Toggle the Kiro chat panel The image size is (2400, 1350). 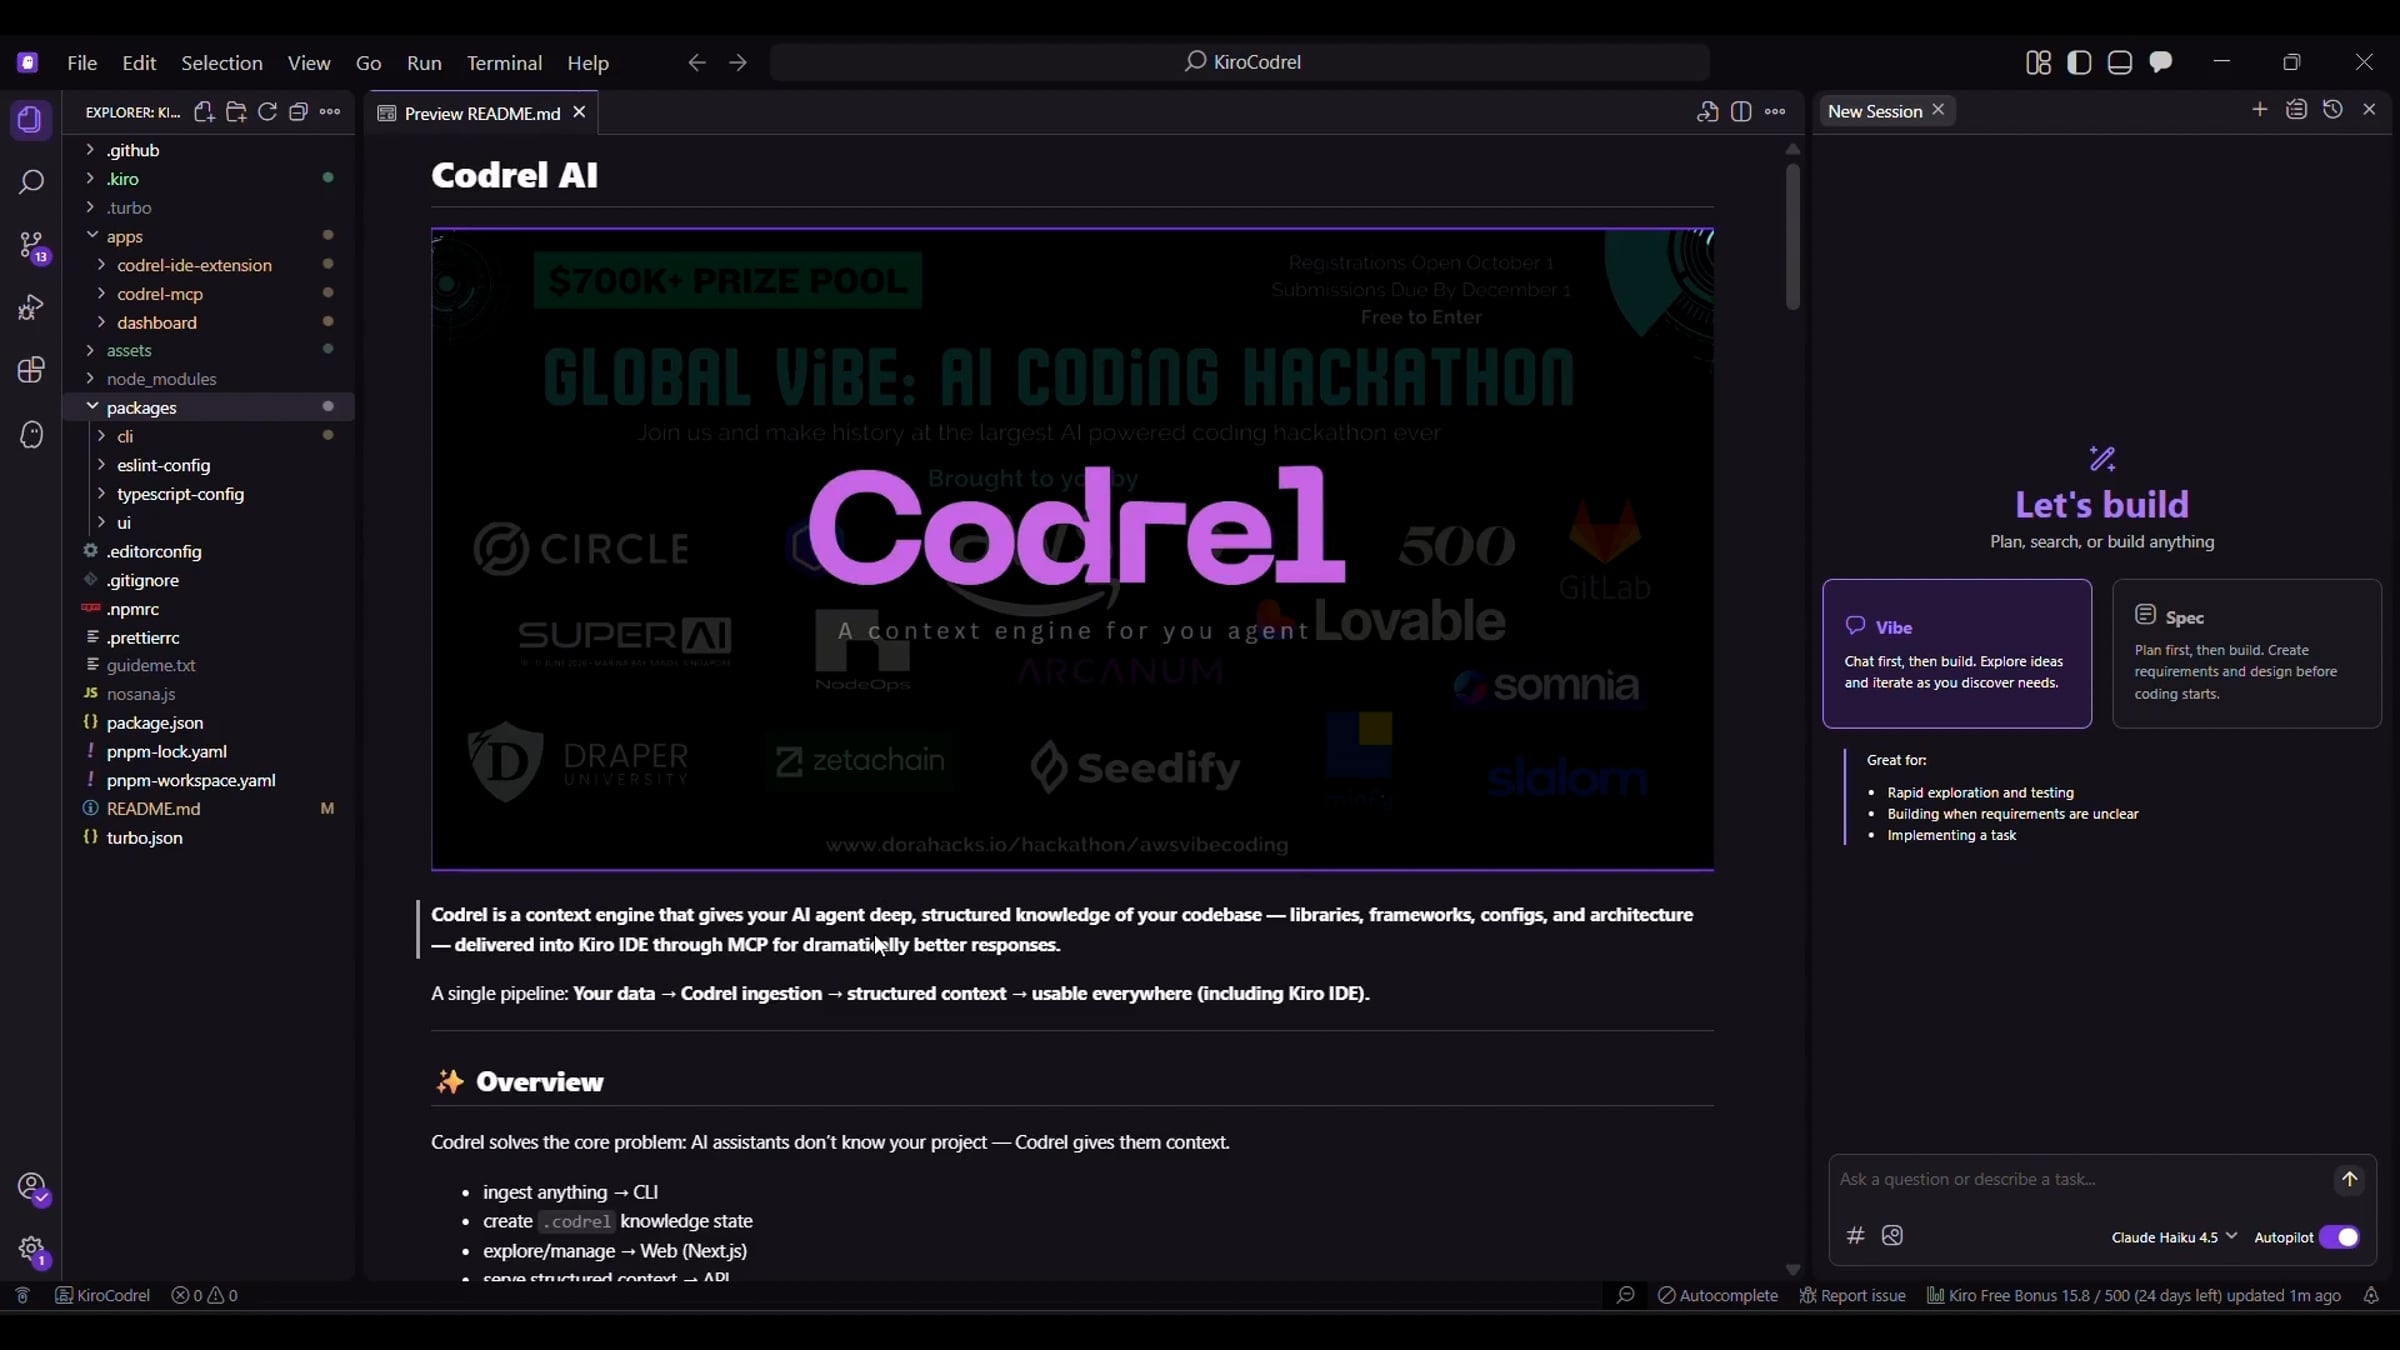coord(2161,62)
